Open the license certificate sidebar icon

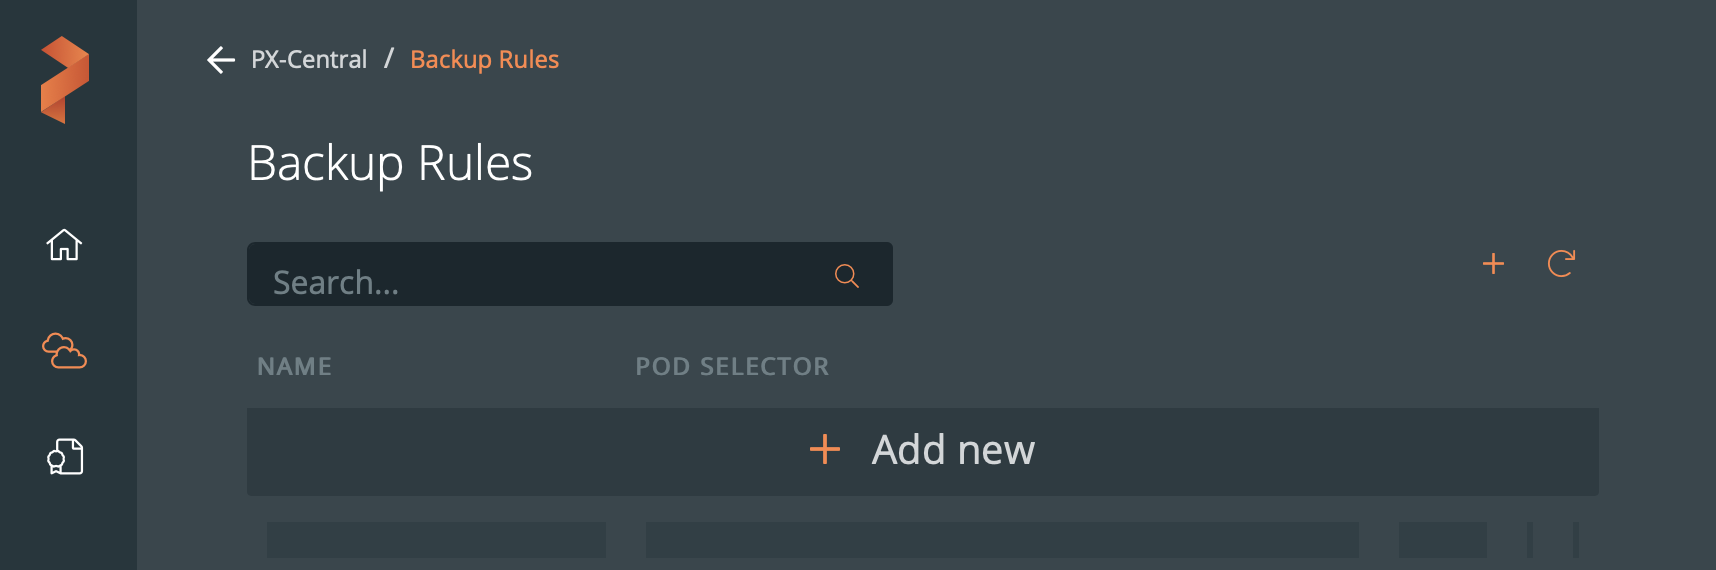click(x=65, y=457)
